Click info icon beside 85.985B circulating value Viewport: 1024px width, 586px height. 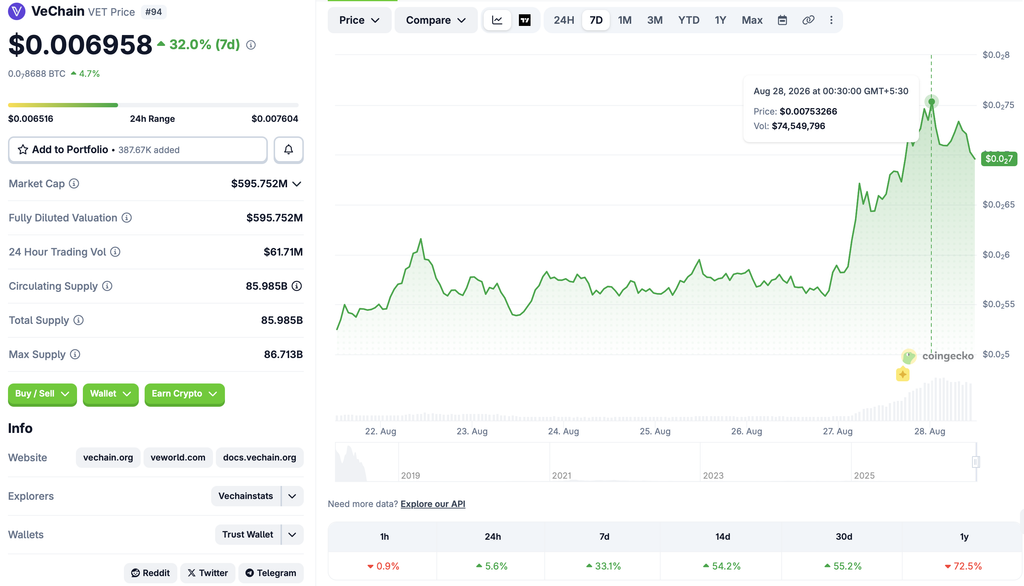(x=296, y=286)
